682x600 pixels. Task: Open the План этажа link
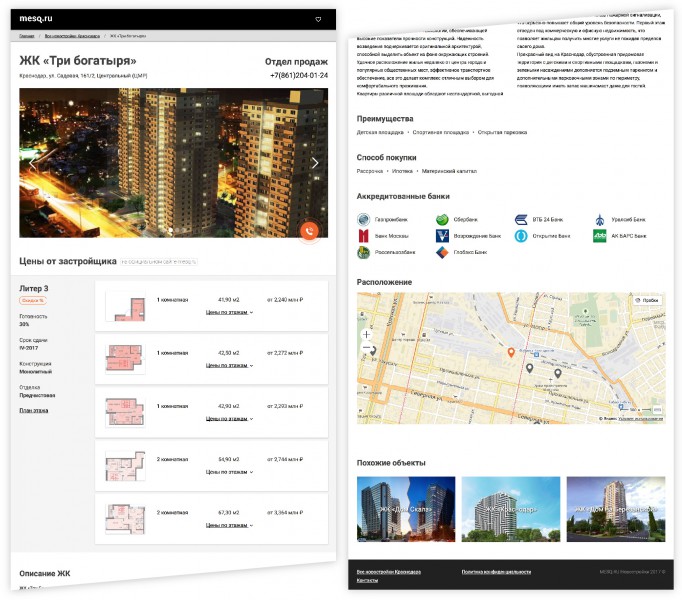(33, 410)
